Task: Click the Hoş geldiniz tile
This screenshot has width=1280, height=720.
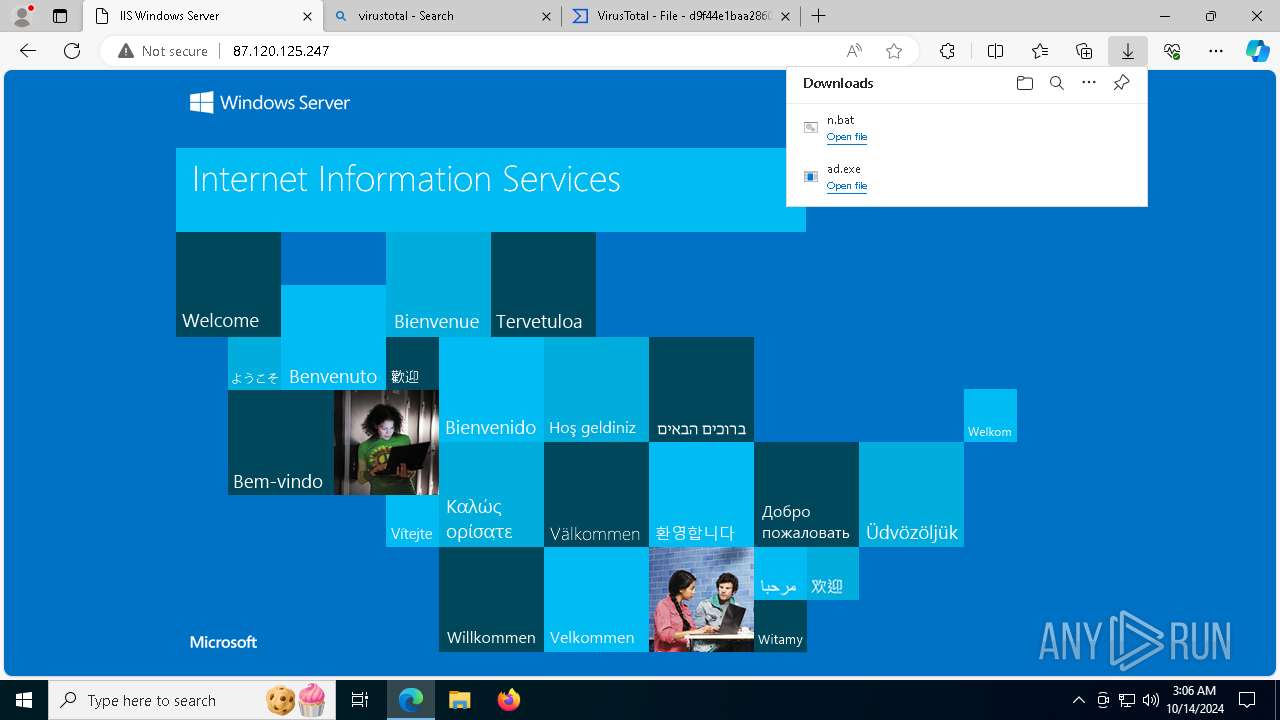Action: tap(596, 389)
